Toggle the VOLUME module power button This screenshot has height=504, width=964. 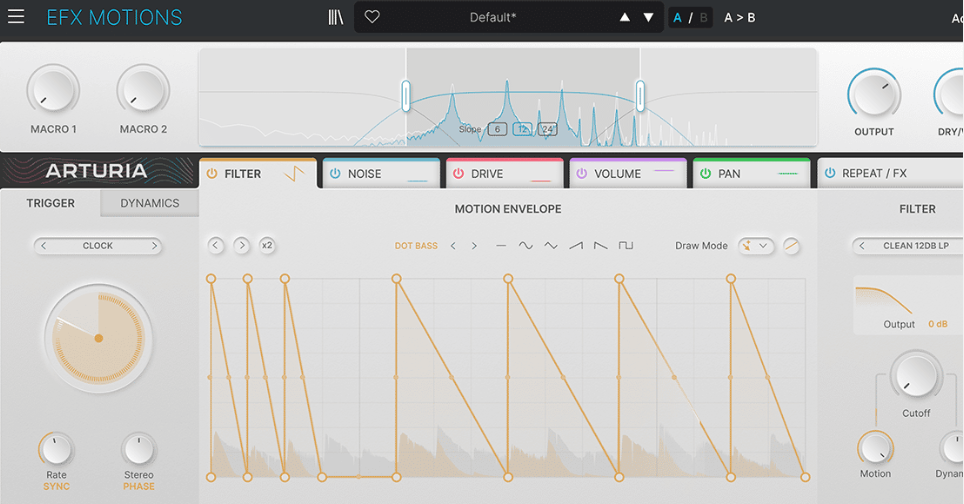point(582,174)
